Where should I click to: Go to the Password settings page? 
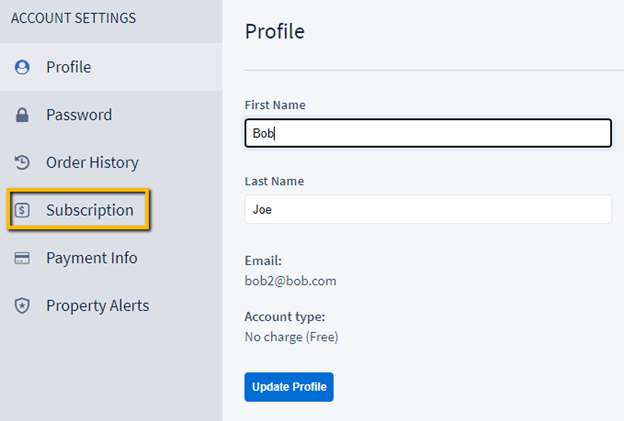tap(78, 115)
